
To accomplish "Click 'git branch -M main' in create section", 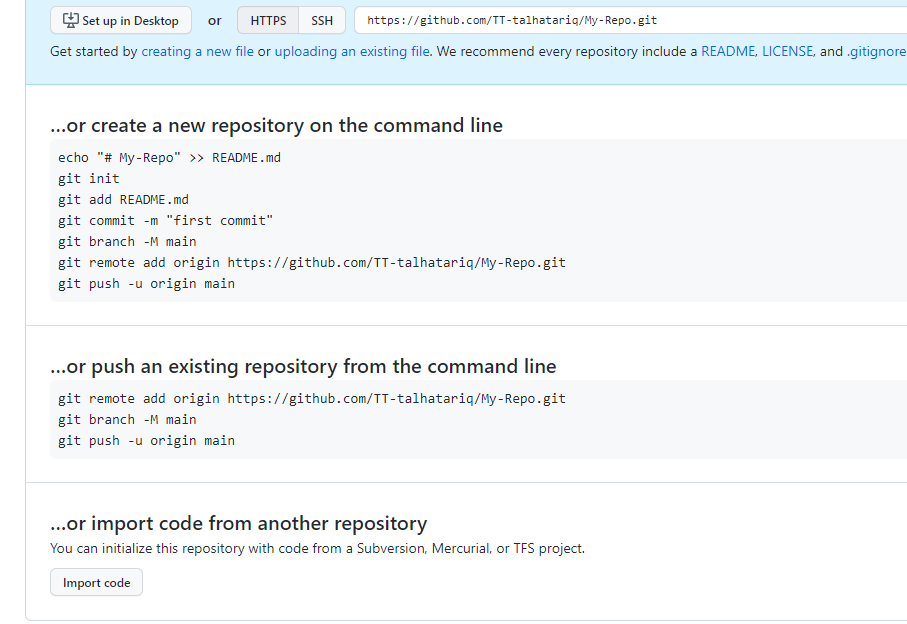I will tap(127, 242).
